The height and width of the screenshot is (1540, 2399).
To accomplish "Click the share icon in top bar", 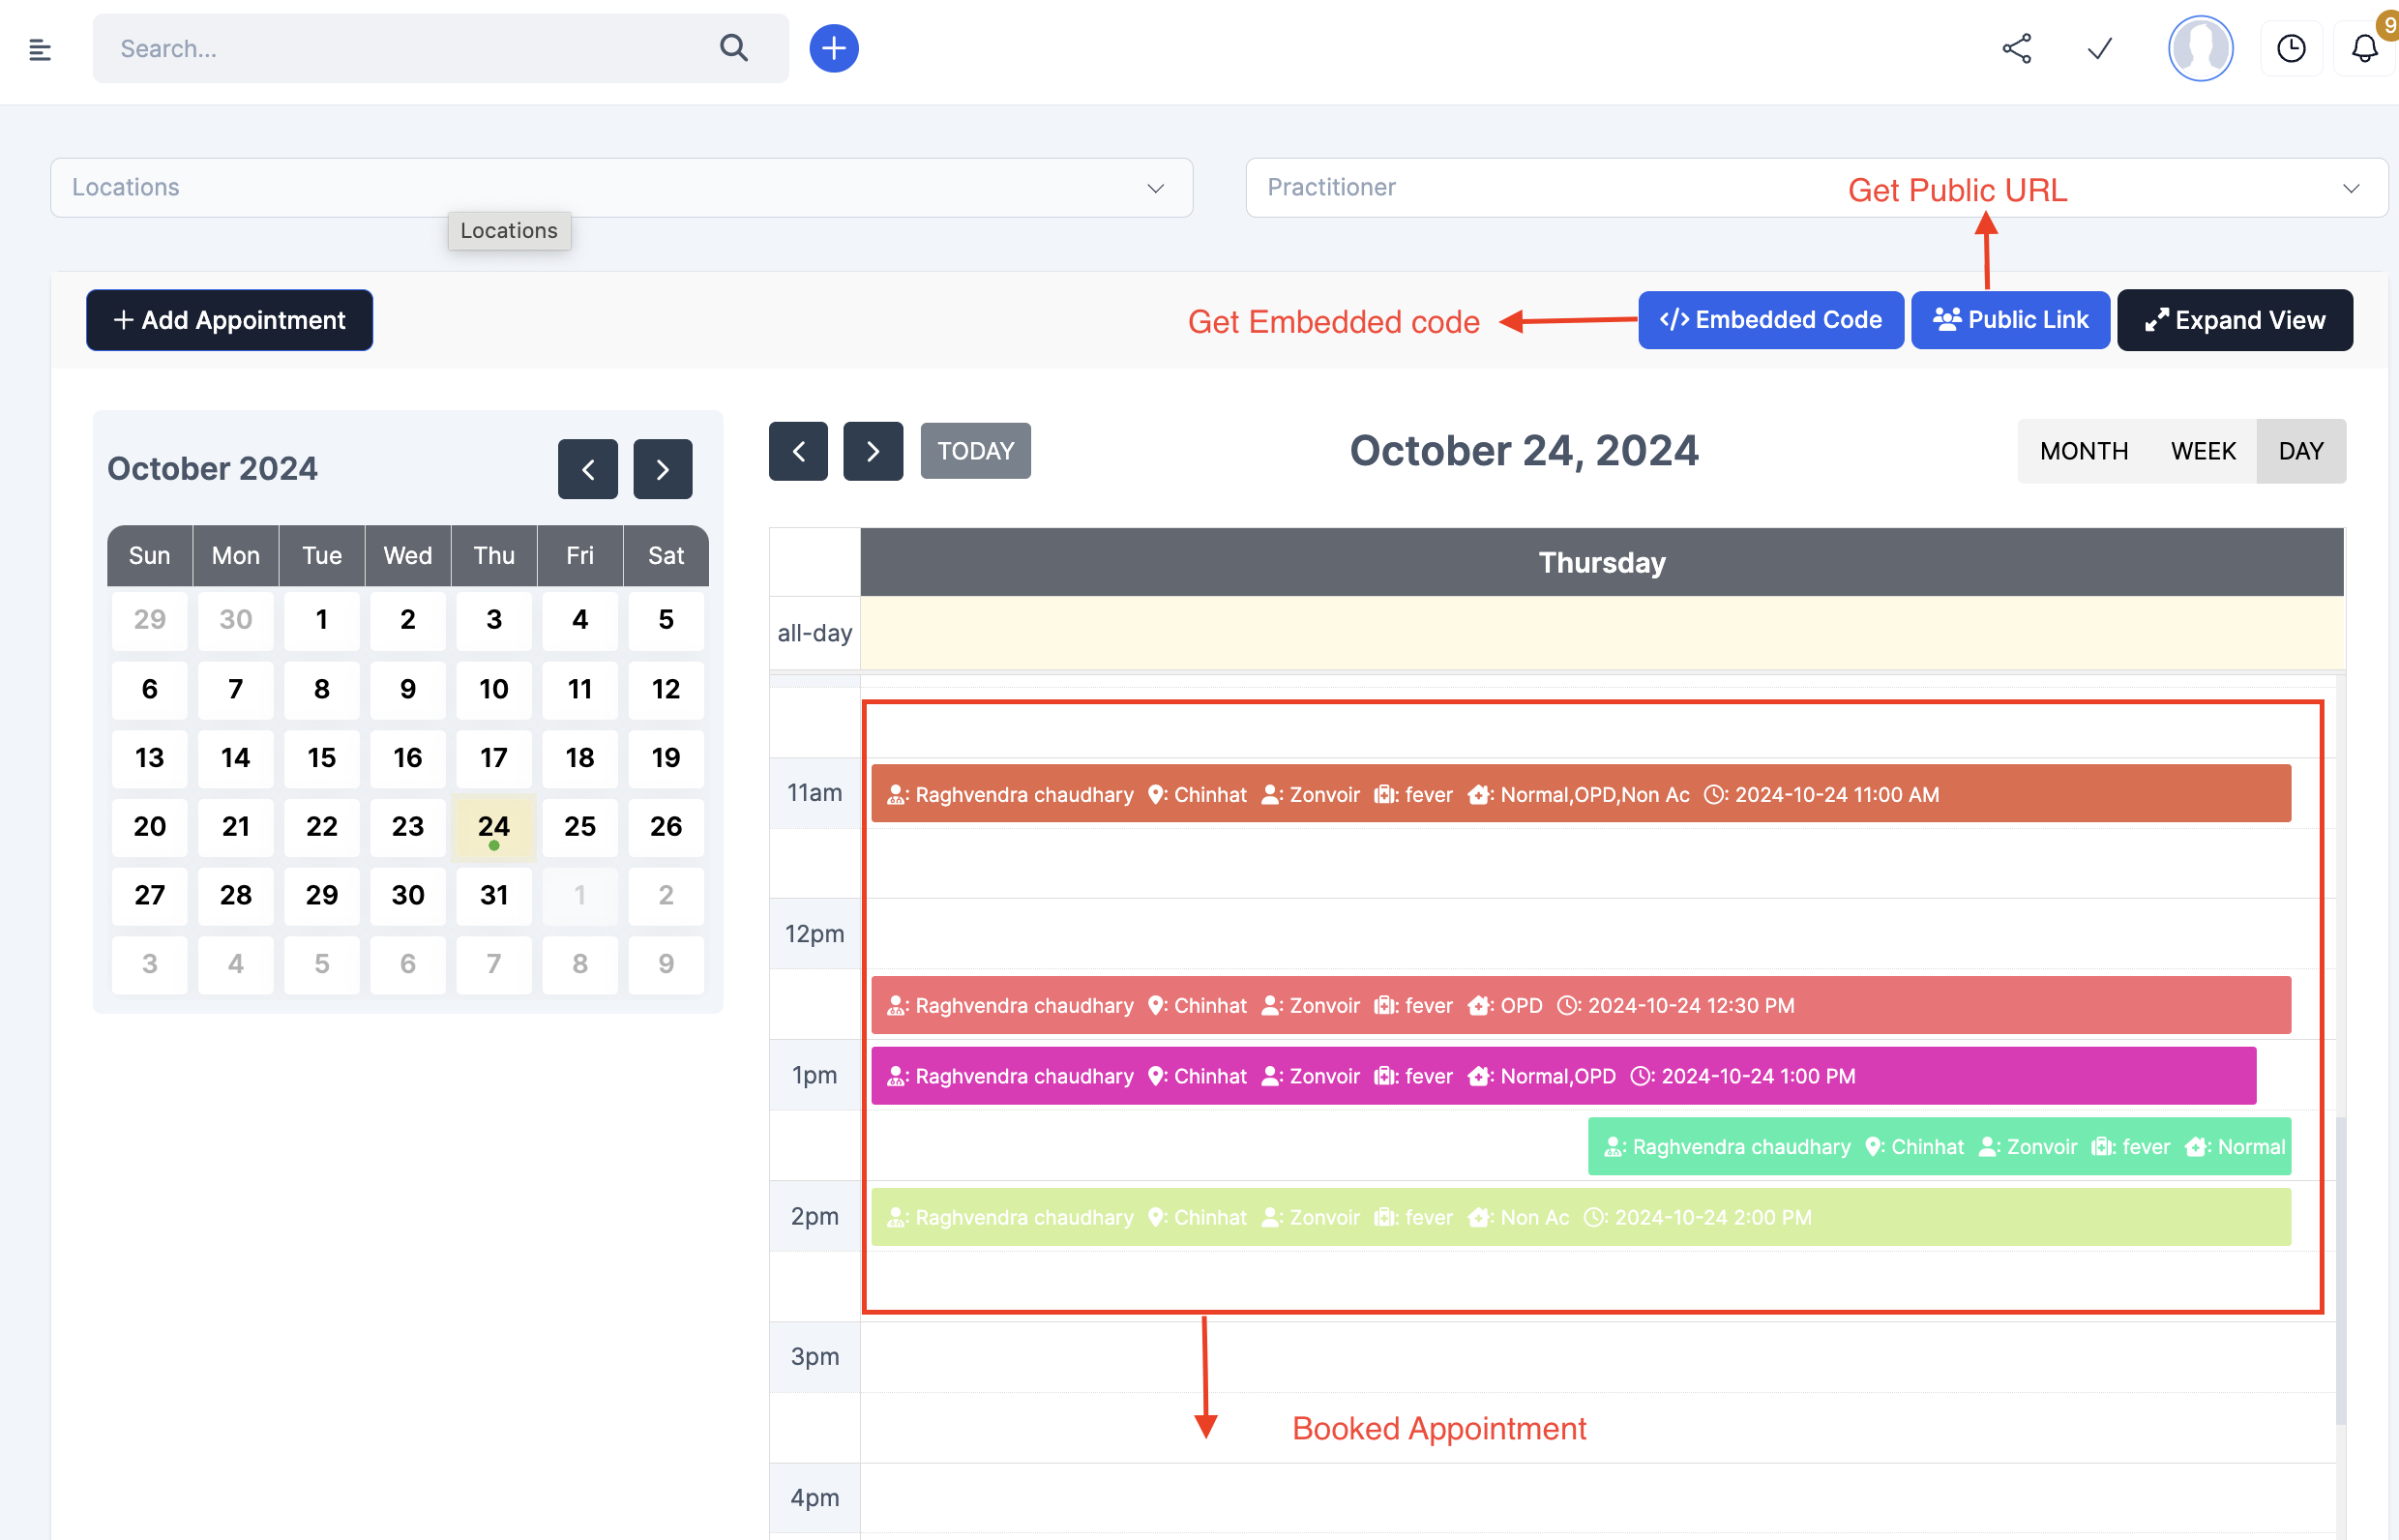I will (2018, 49).
